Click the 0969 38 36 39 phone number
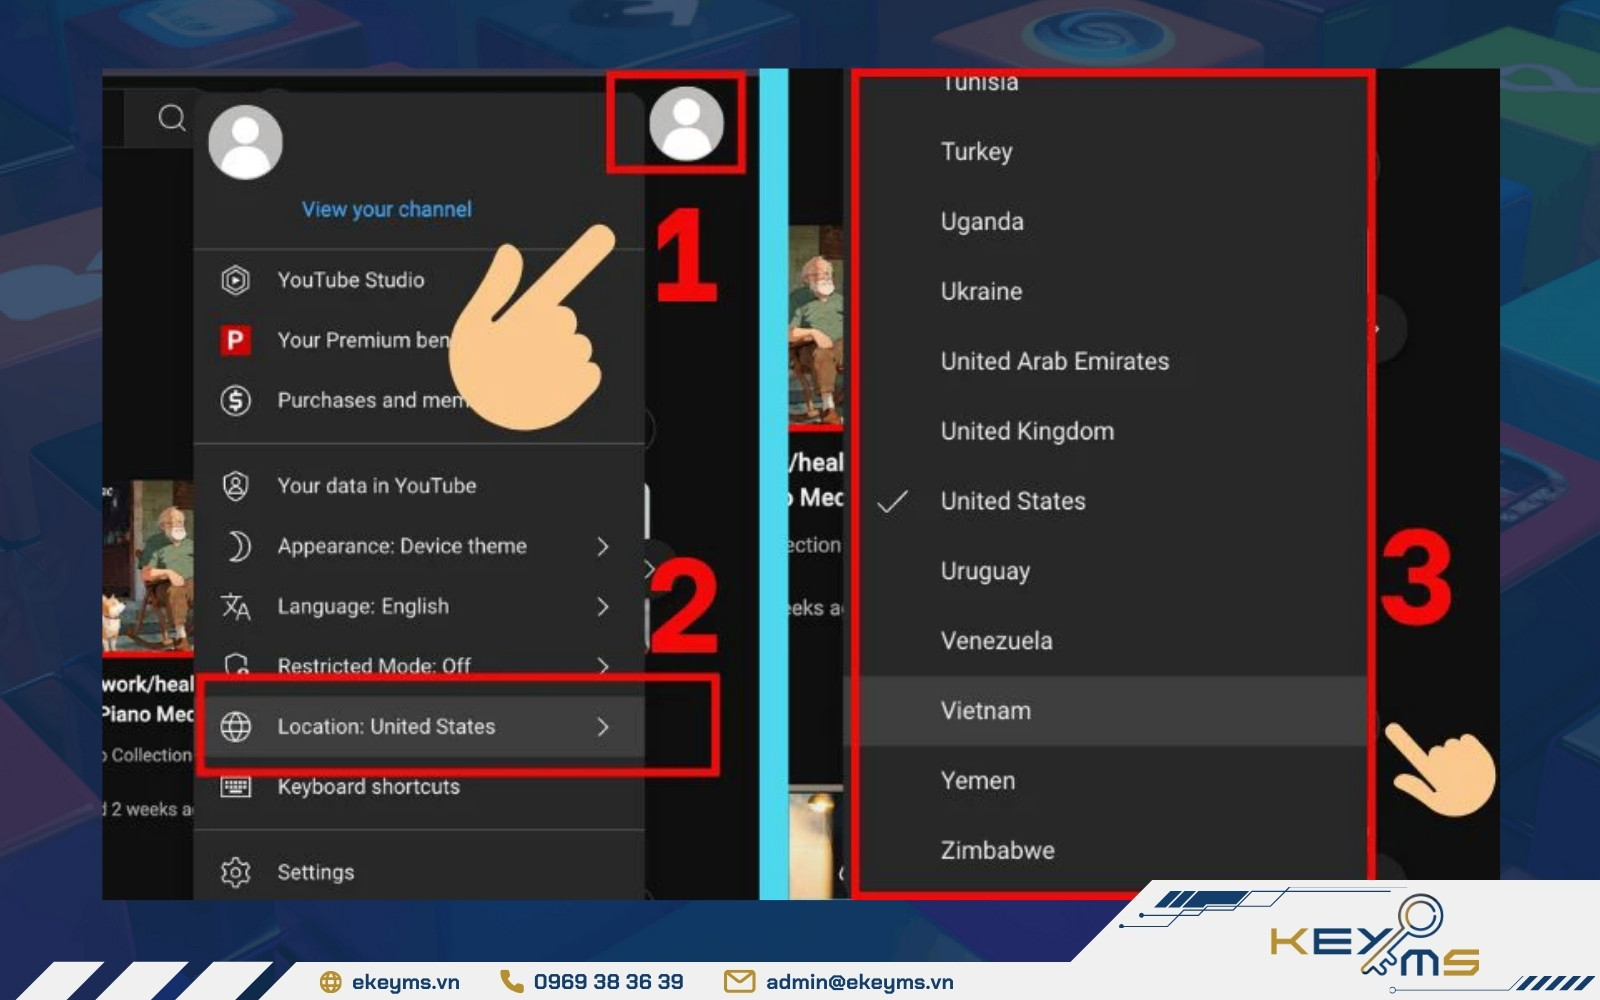Viewport: 1600px width, 1000px height. pyautogui.click(x=608, y=982)
